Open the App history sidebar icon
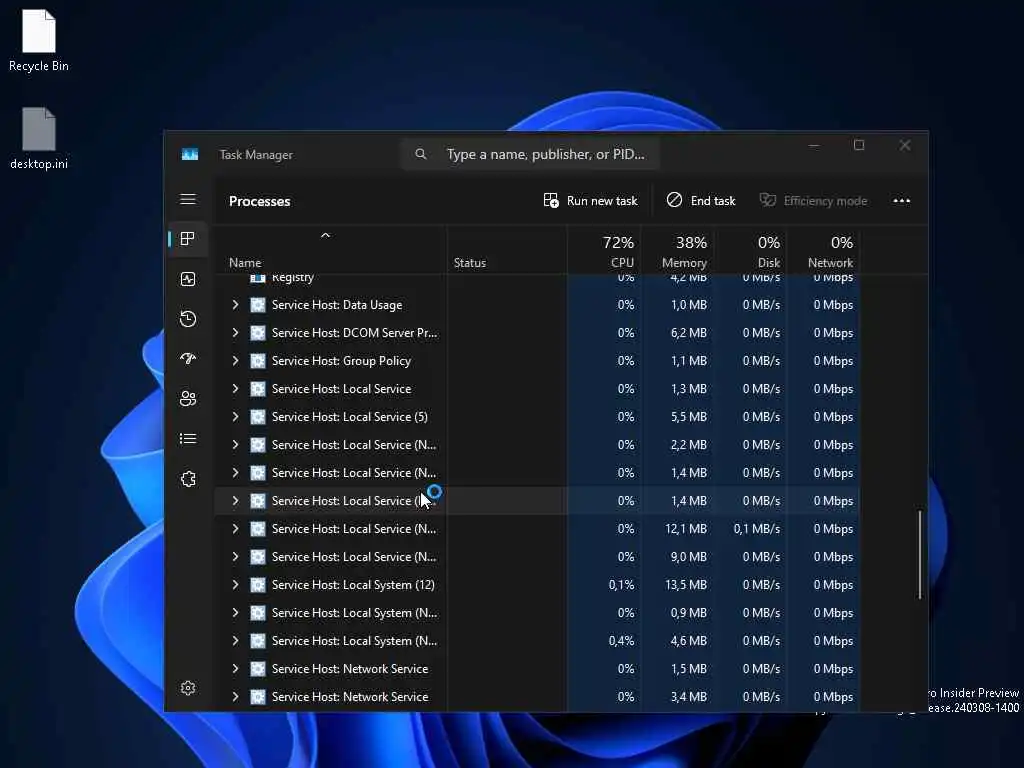This screenshot has height=768, width=1024. click(x=188, y=319)
